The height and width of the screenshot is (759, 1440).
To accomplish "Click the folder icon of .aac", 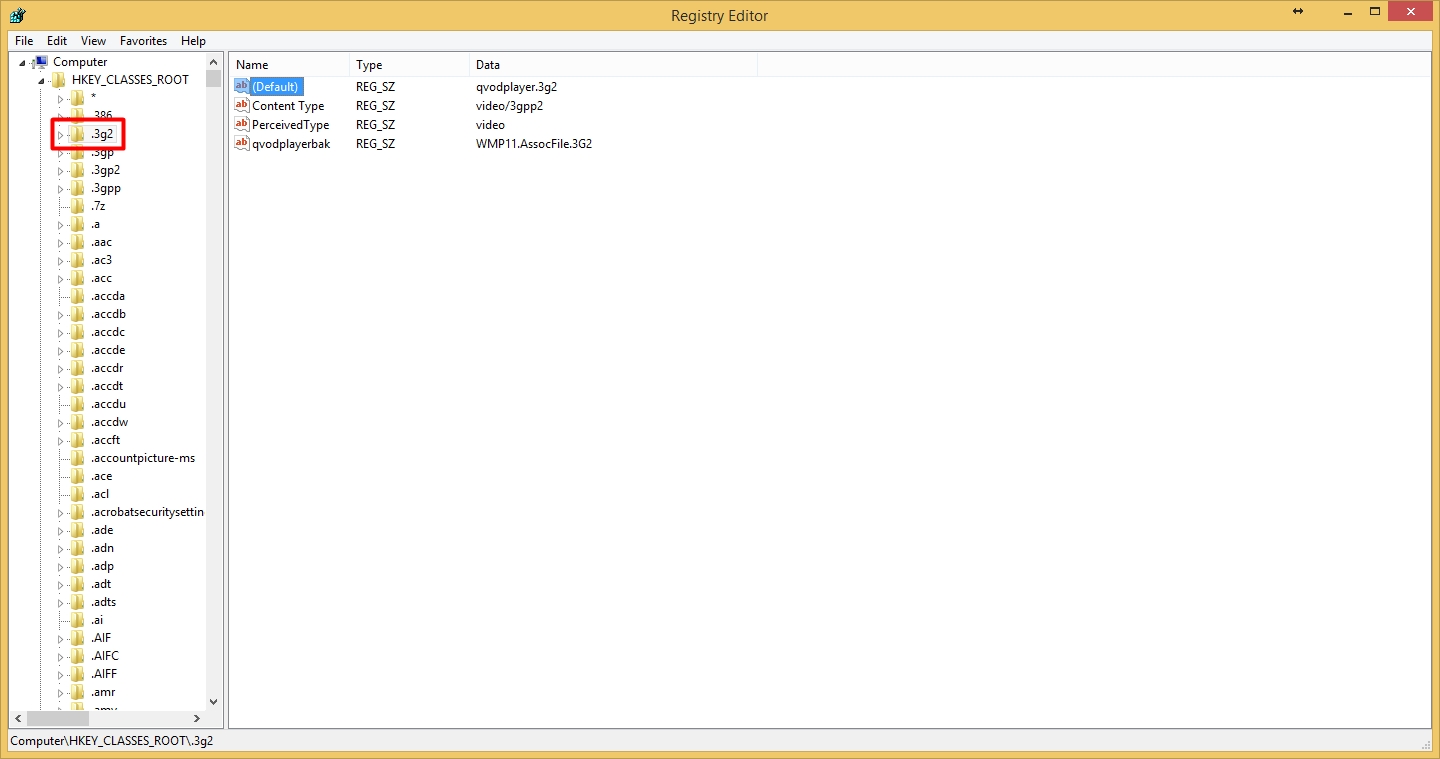I will 78,242.
